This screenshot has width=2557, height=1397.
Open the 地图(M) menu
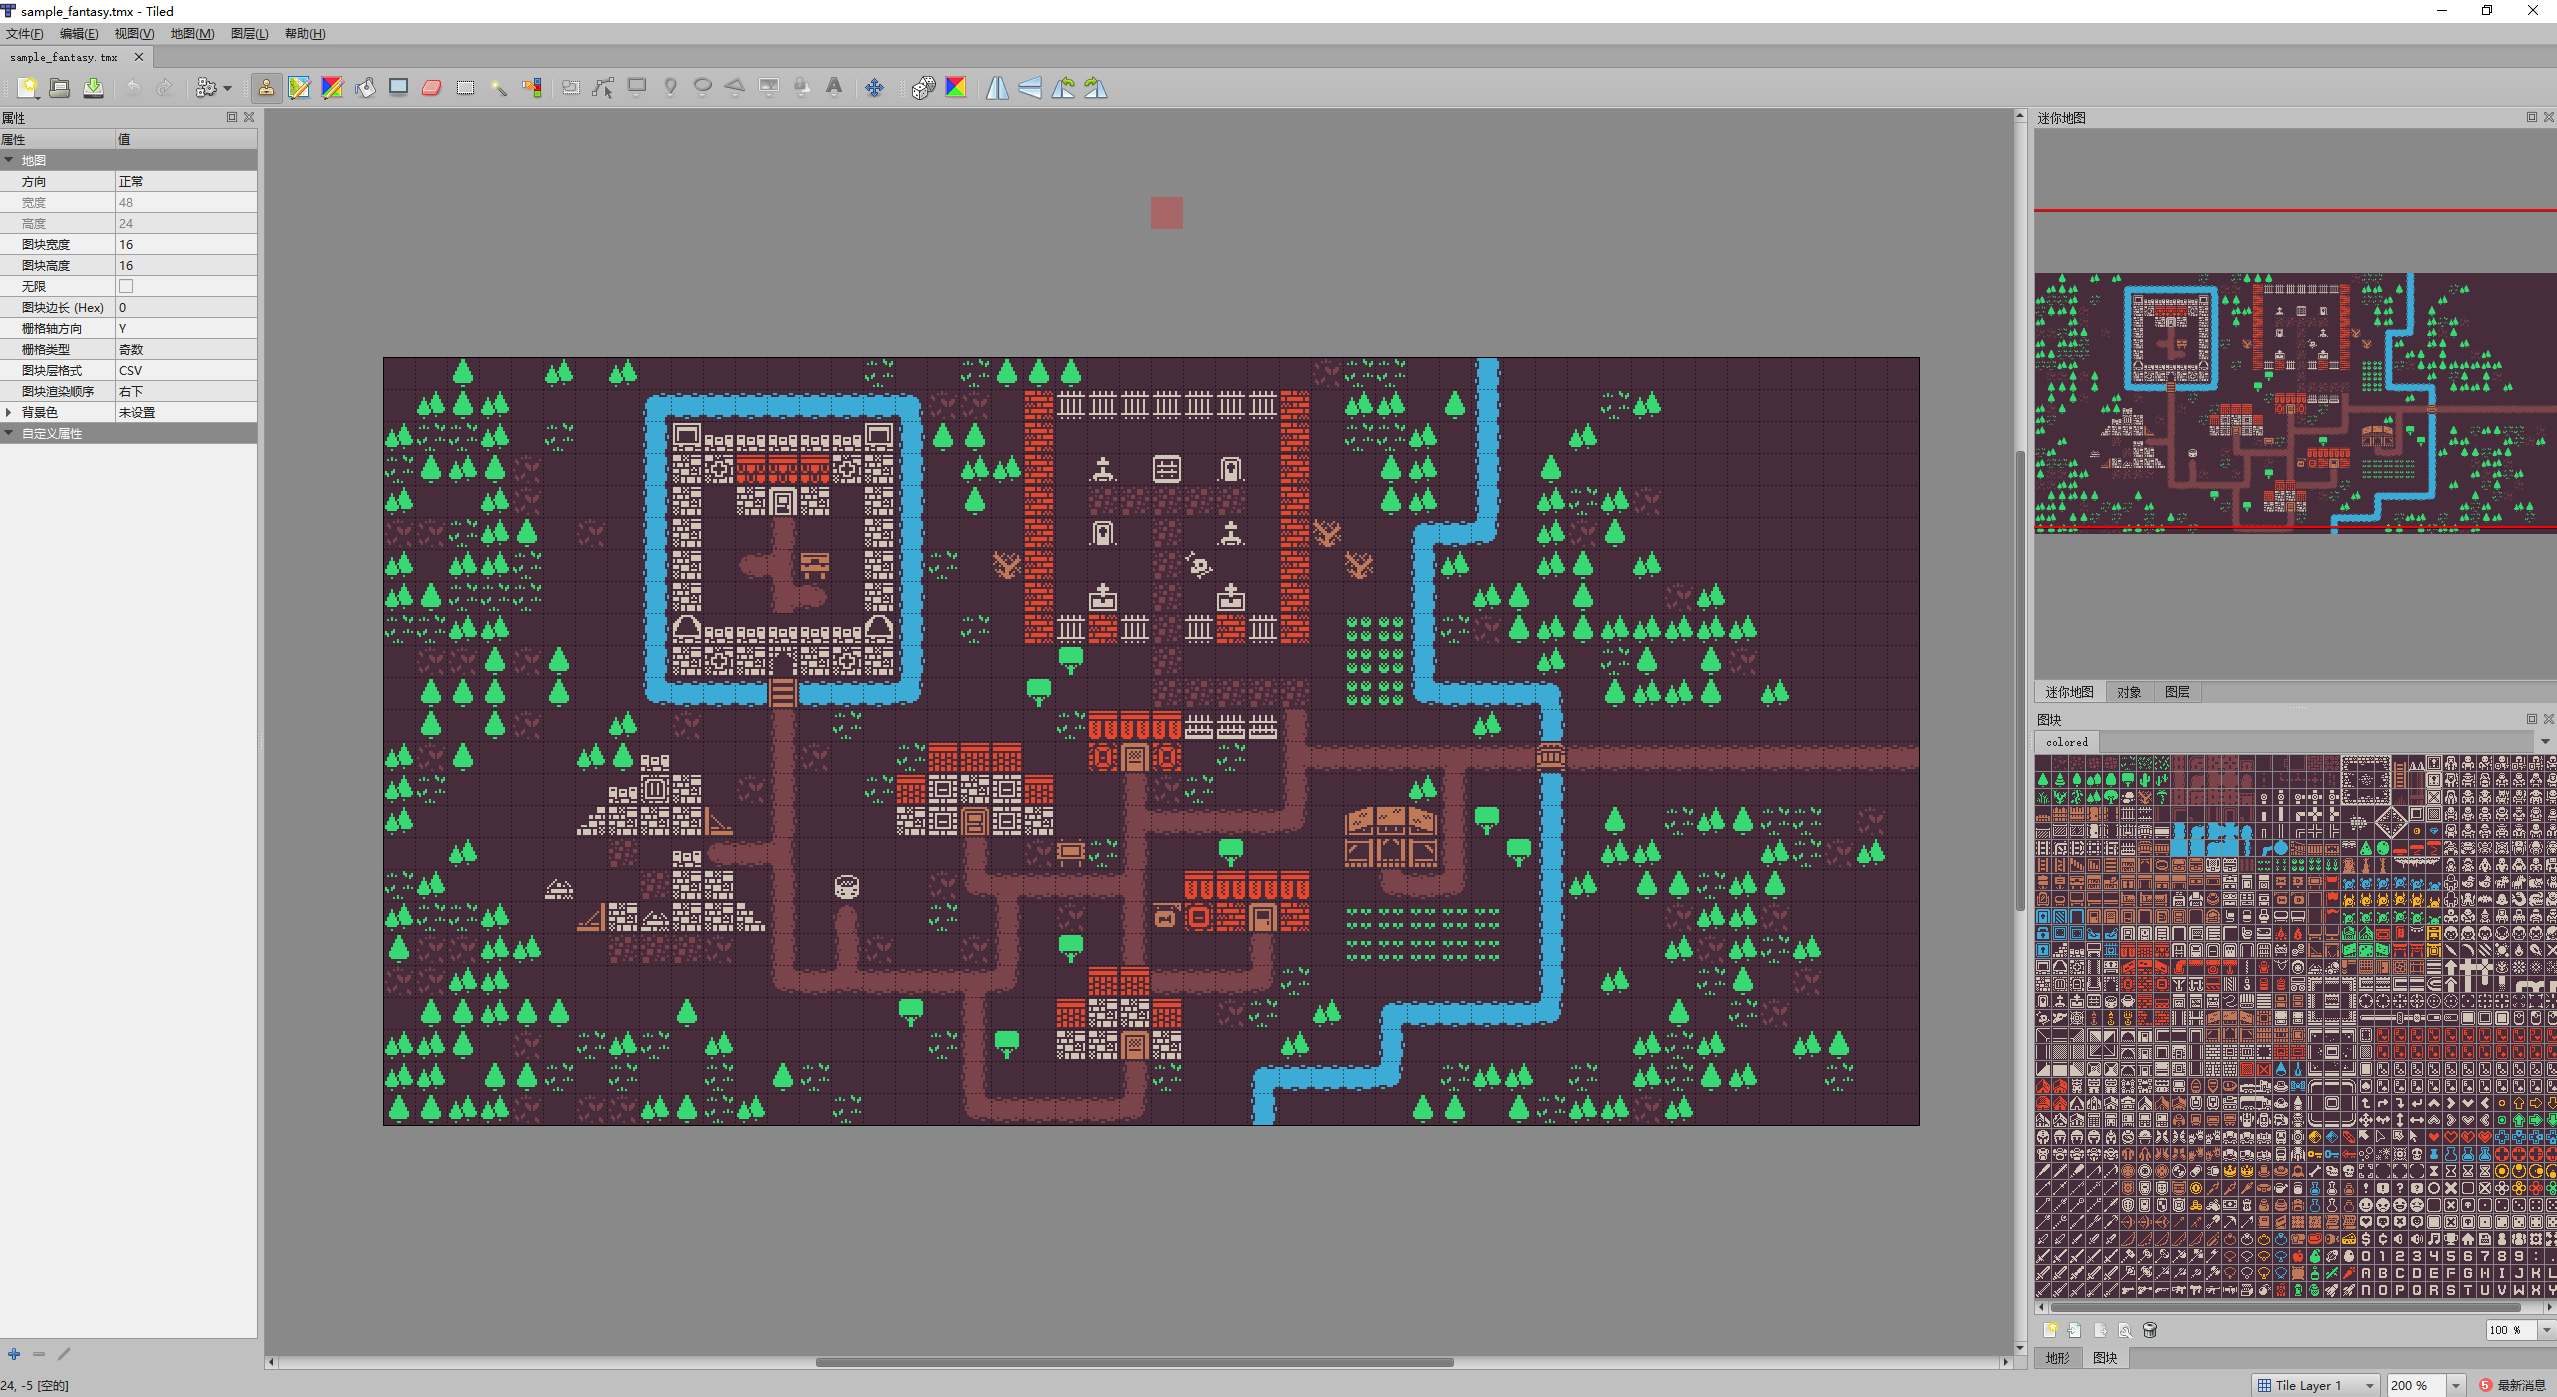pos(192,34)
